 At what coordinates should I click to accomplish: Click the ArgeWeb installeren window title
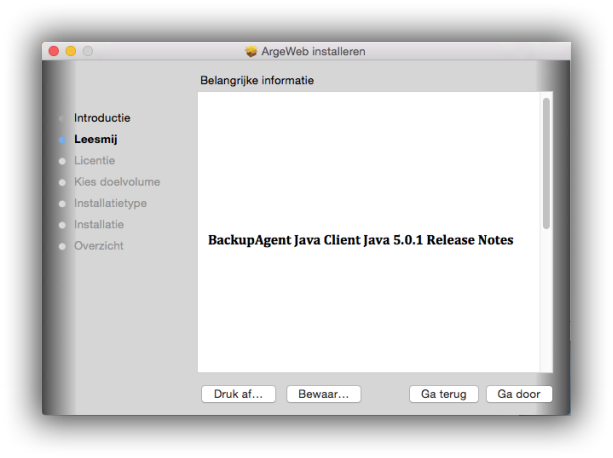point(313,51)
